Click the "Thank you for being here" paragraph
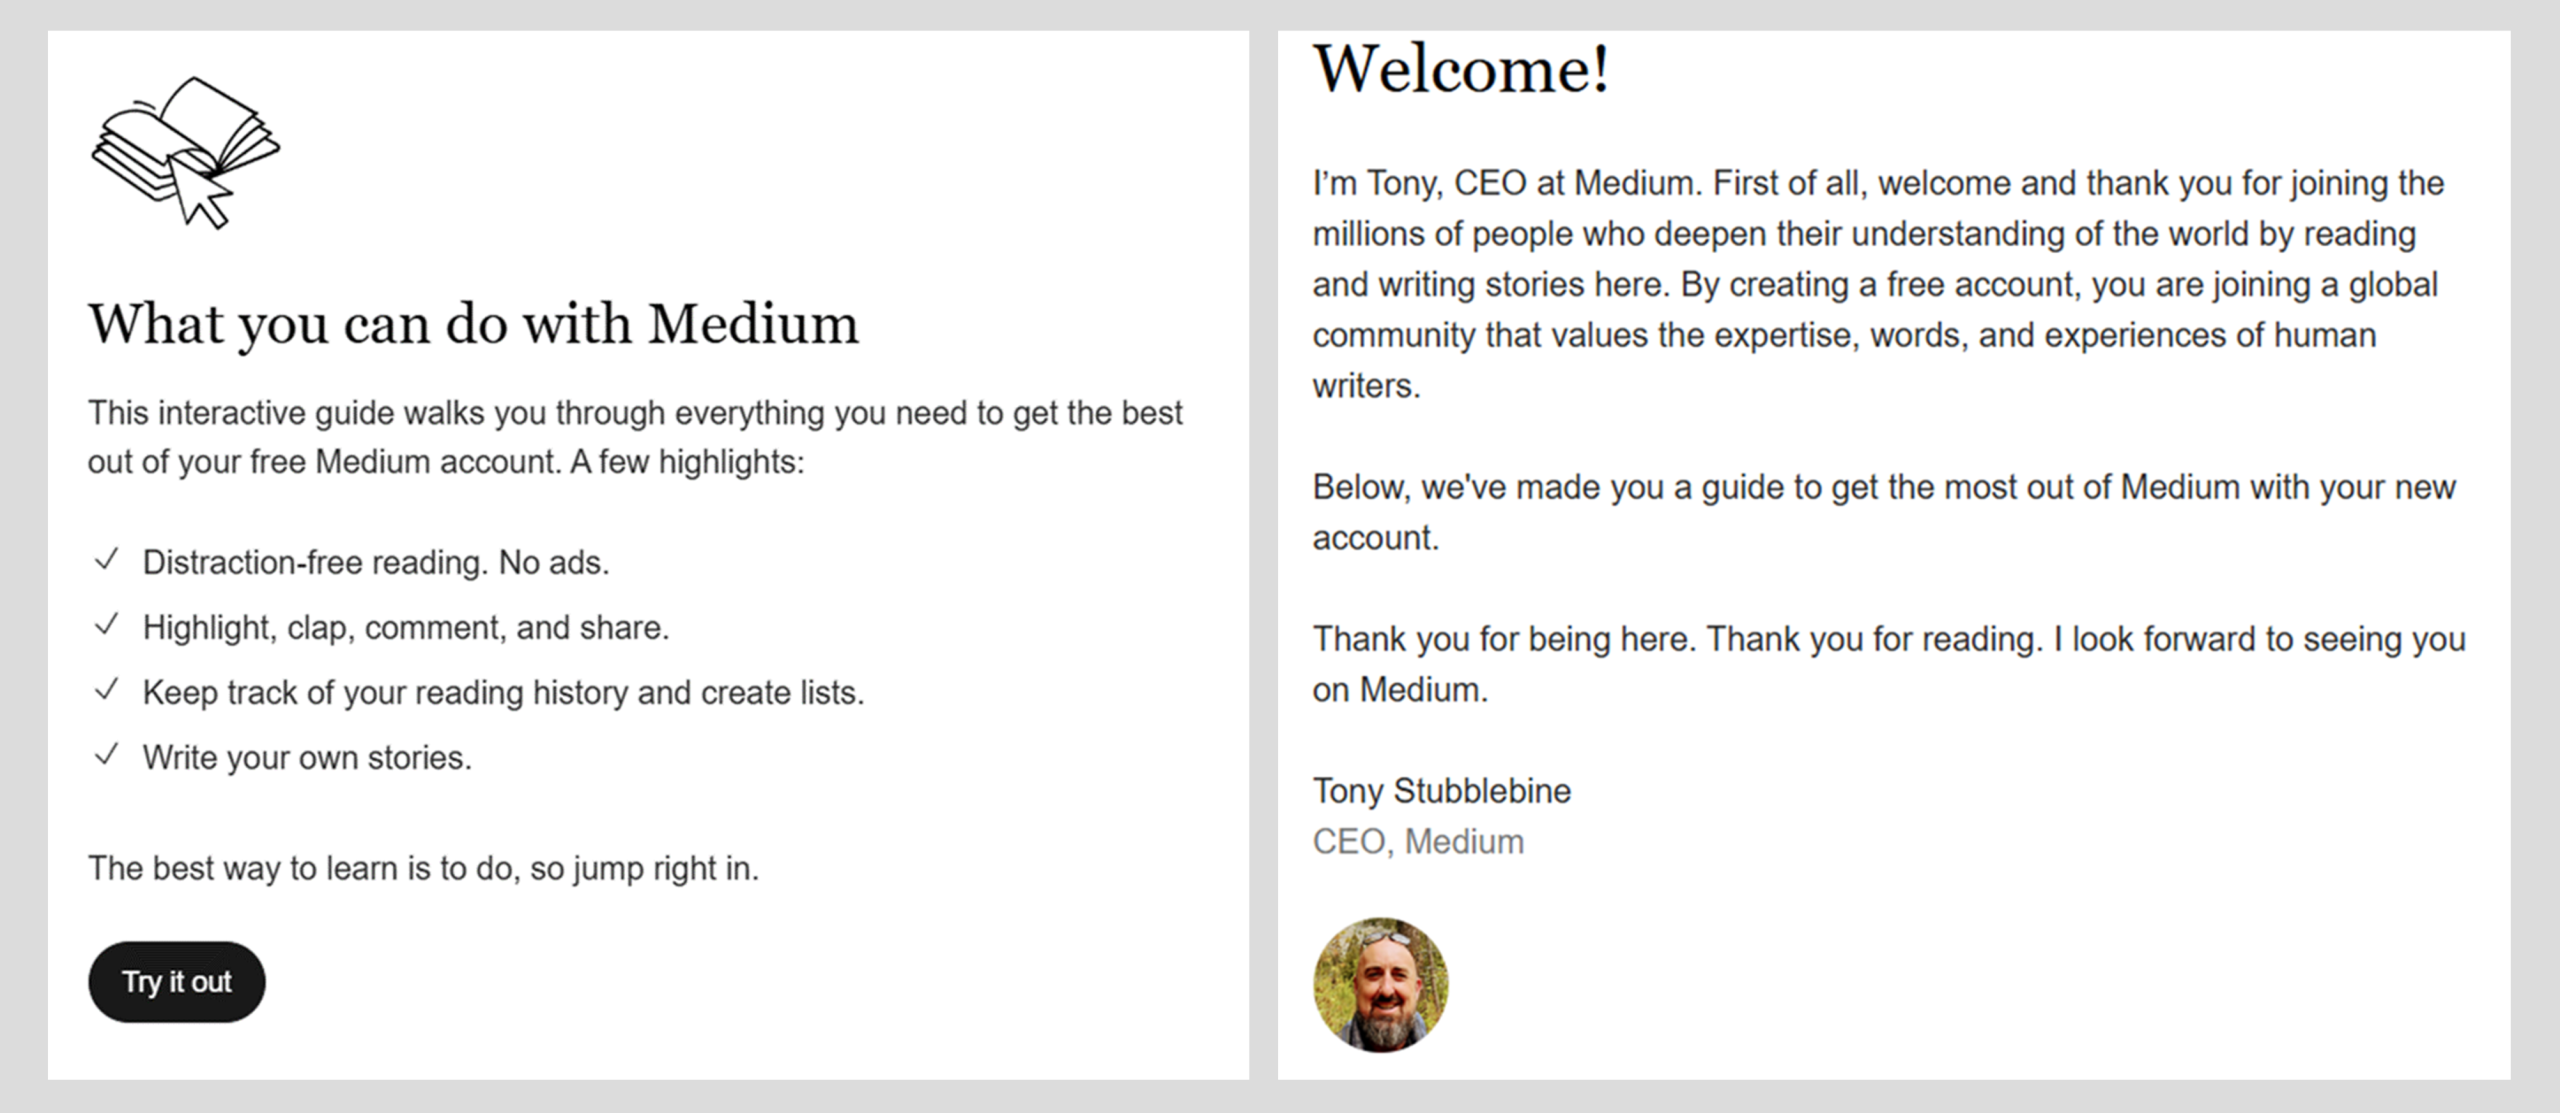 click(1888, 664)
